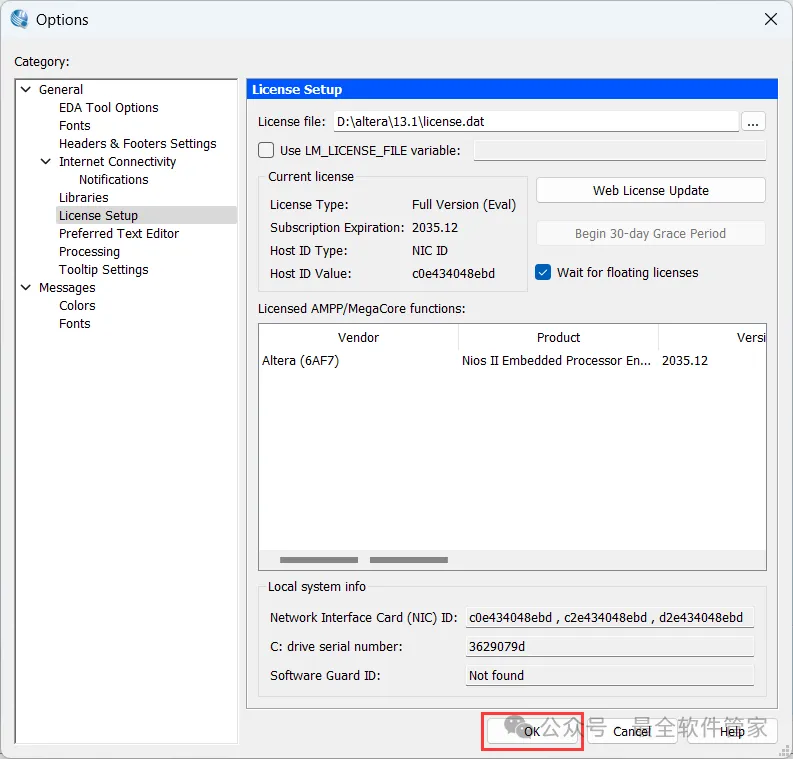Open Headers & Footers Settings
The height and width of the screenshot is (759, 793).
(137, 144)
